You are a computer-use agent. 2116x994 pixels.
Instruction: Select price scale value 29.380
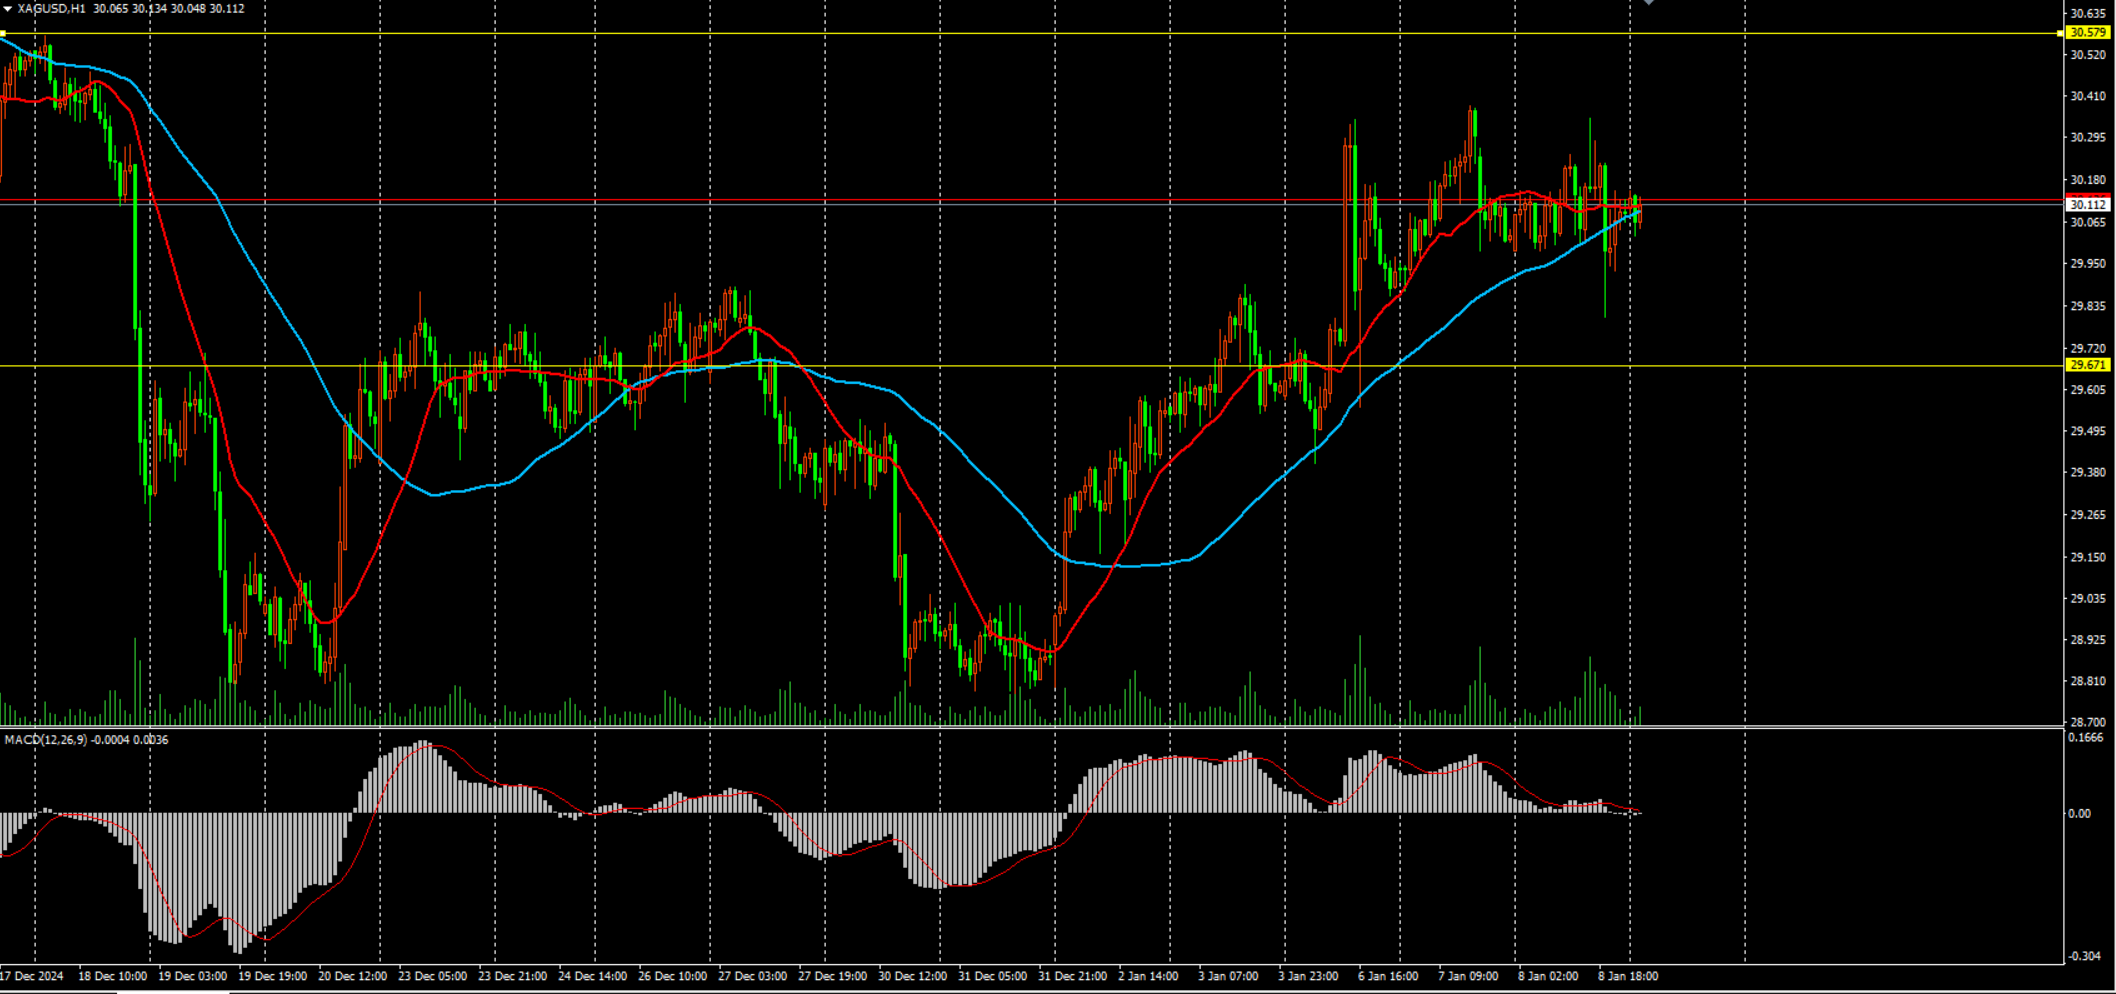(x=2087, y=472)
